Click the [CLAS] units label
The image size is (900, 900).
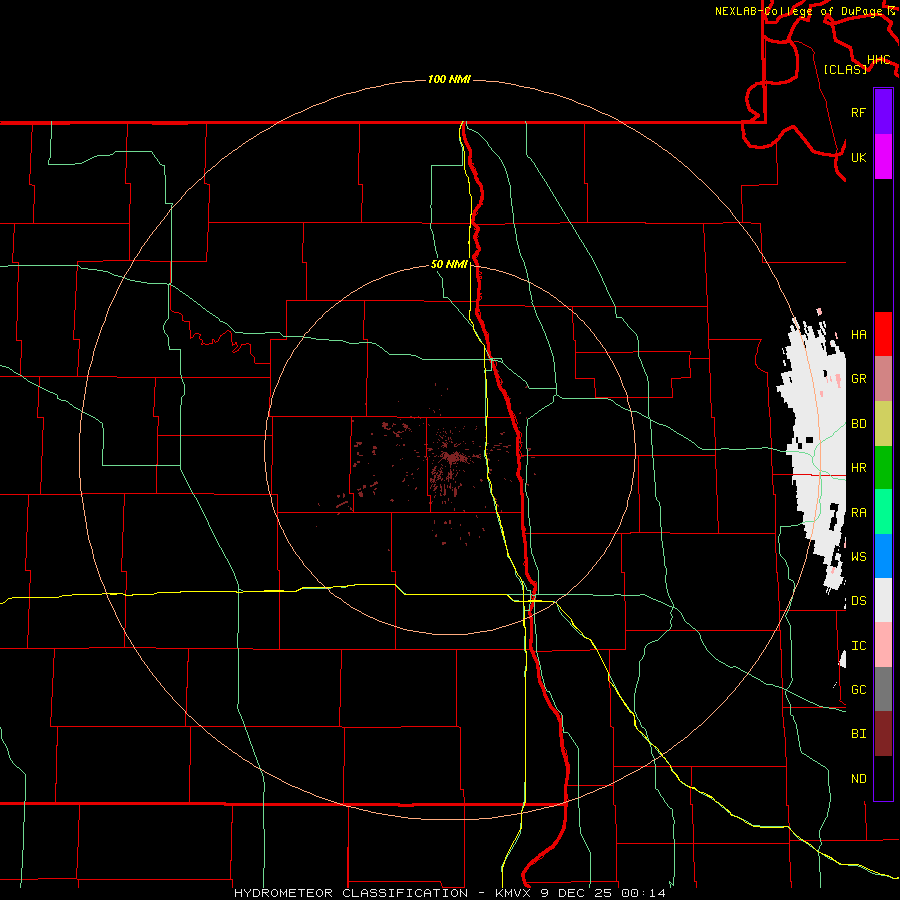coord(845,69)
